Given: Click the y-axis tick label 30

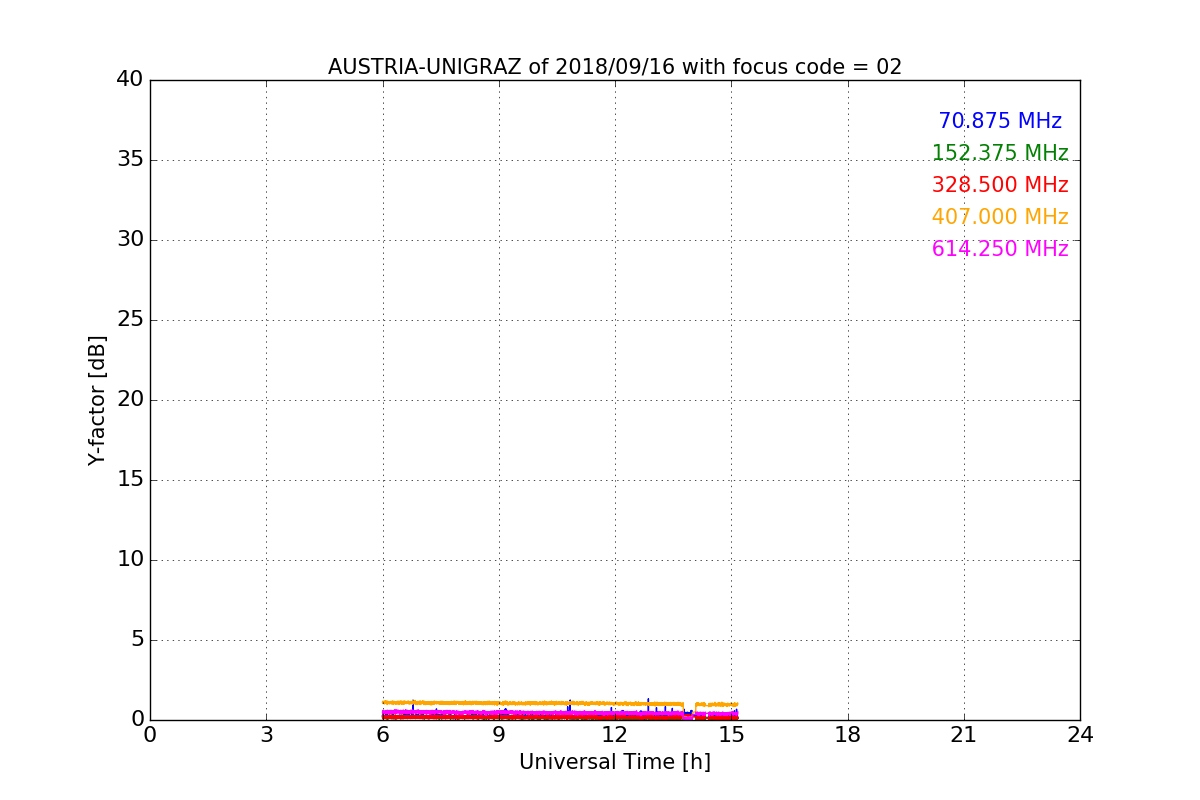Looking at the screenshot, I should (x=130, y=240).
